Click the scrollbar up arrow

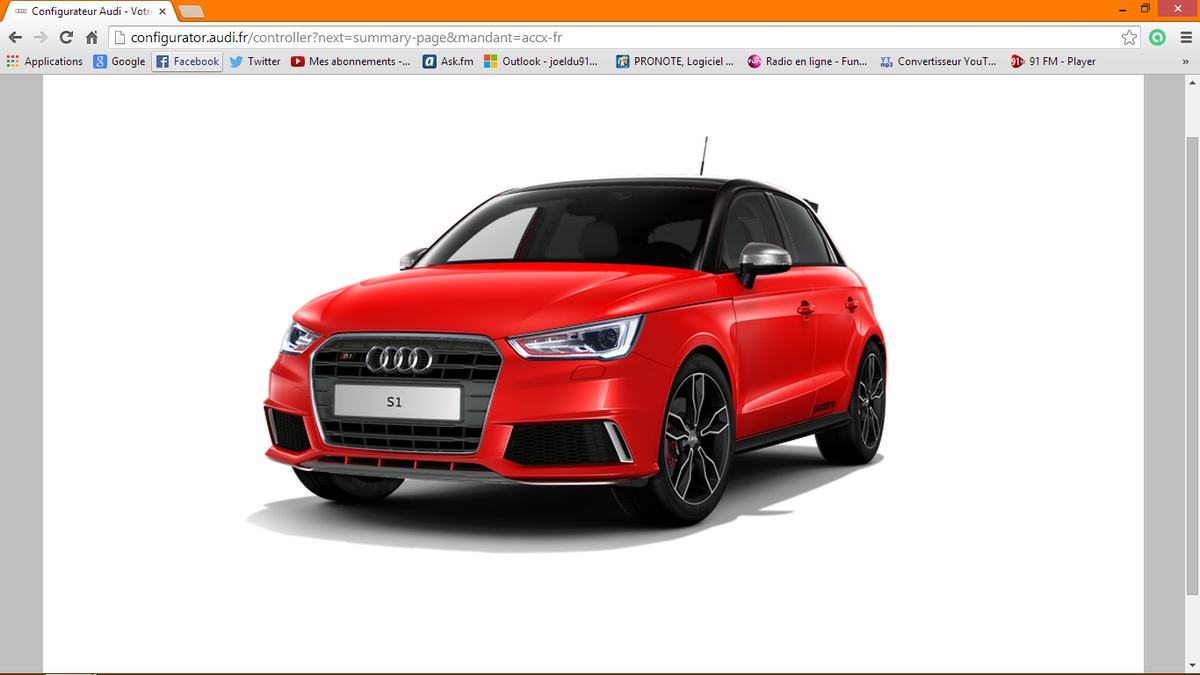(x=1191, y=81)
